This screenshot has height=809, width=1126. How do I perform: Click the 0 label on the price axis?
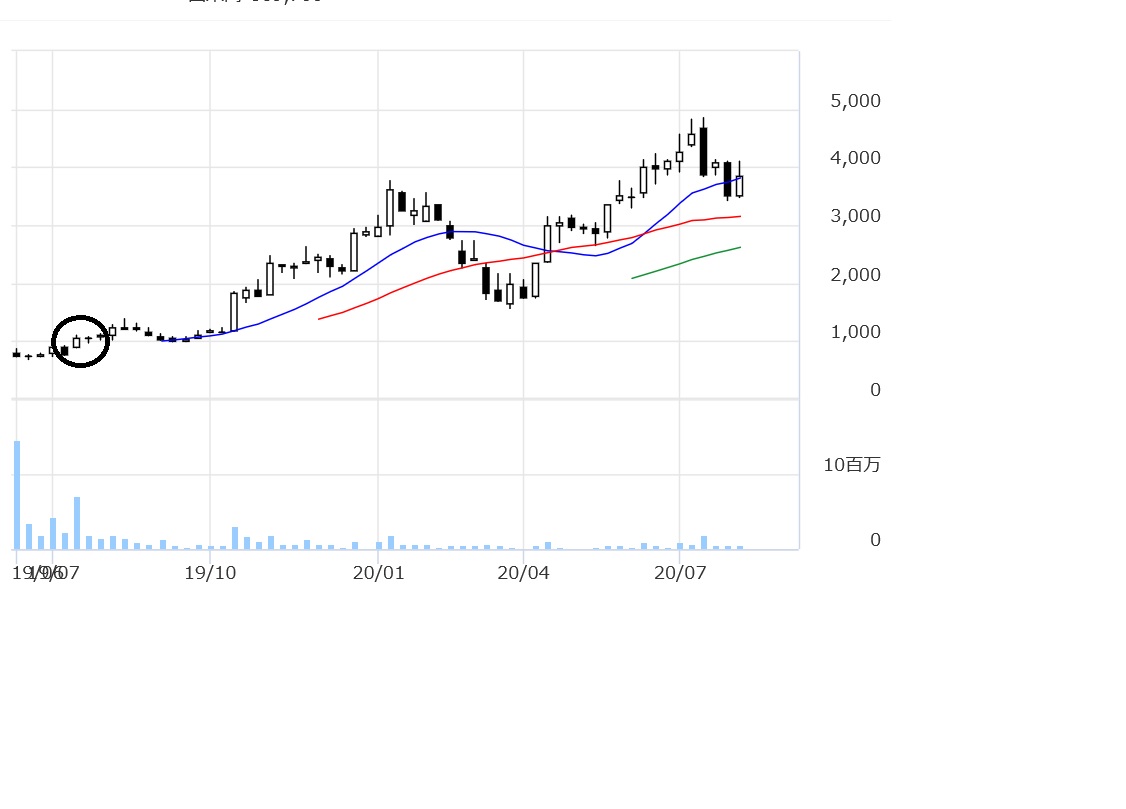pos(875,390)
